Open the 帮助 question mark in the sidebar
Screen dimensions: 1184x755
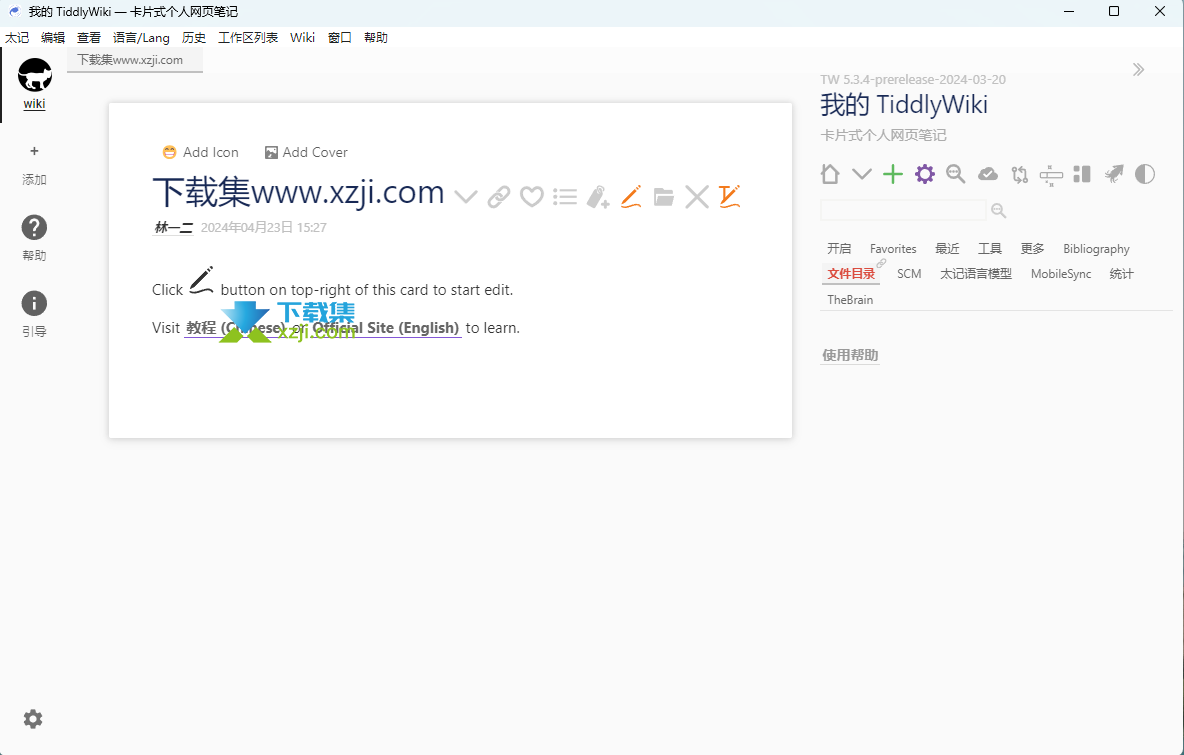(x=34, y=227)
